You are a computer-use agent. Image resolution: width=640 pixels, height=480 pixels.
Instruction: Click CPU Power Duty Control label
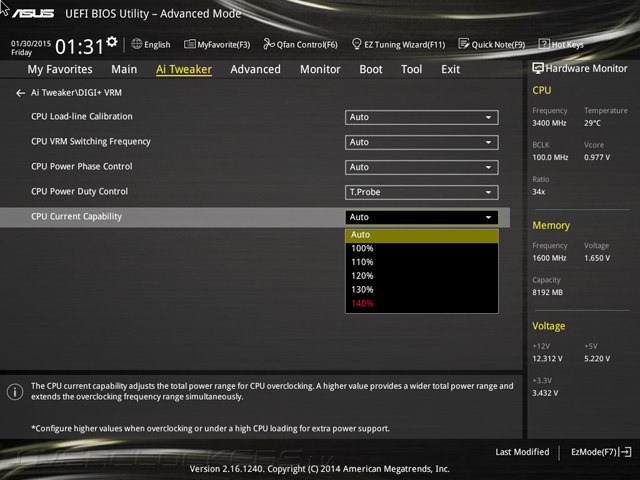coord(79,191)
